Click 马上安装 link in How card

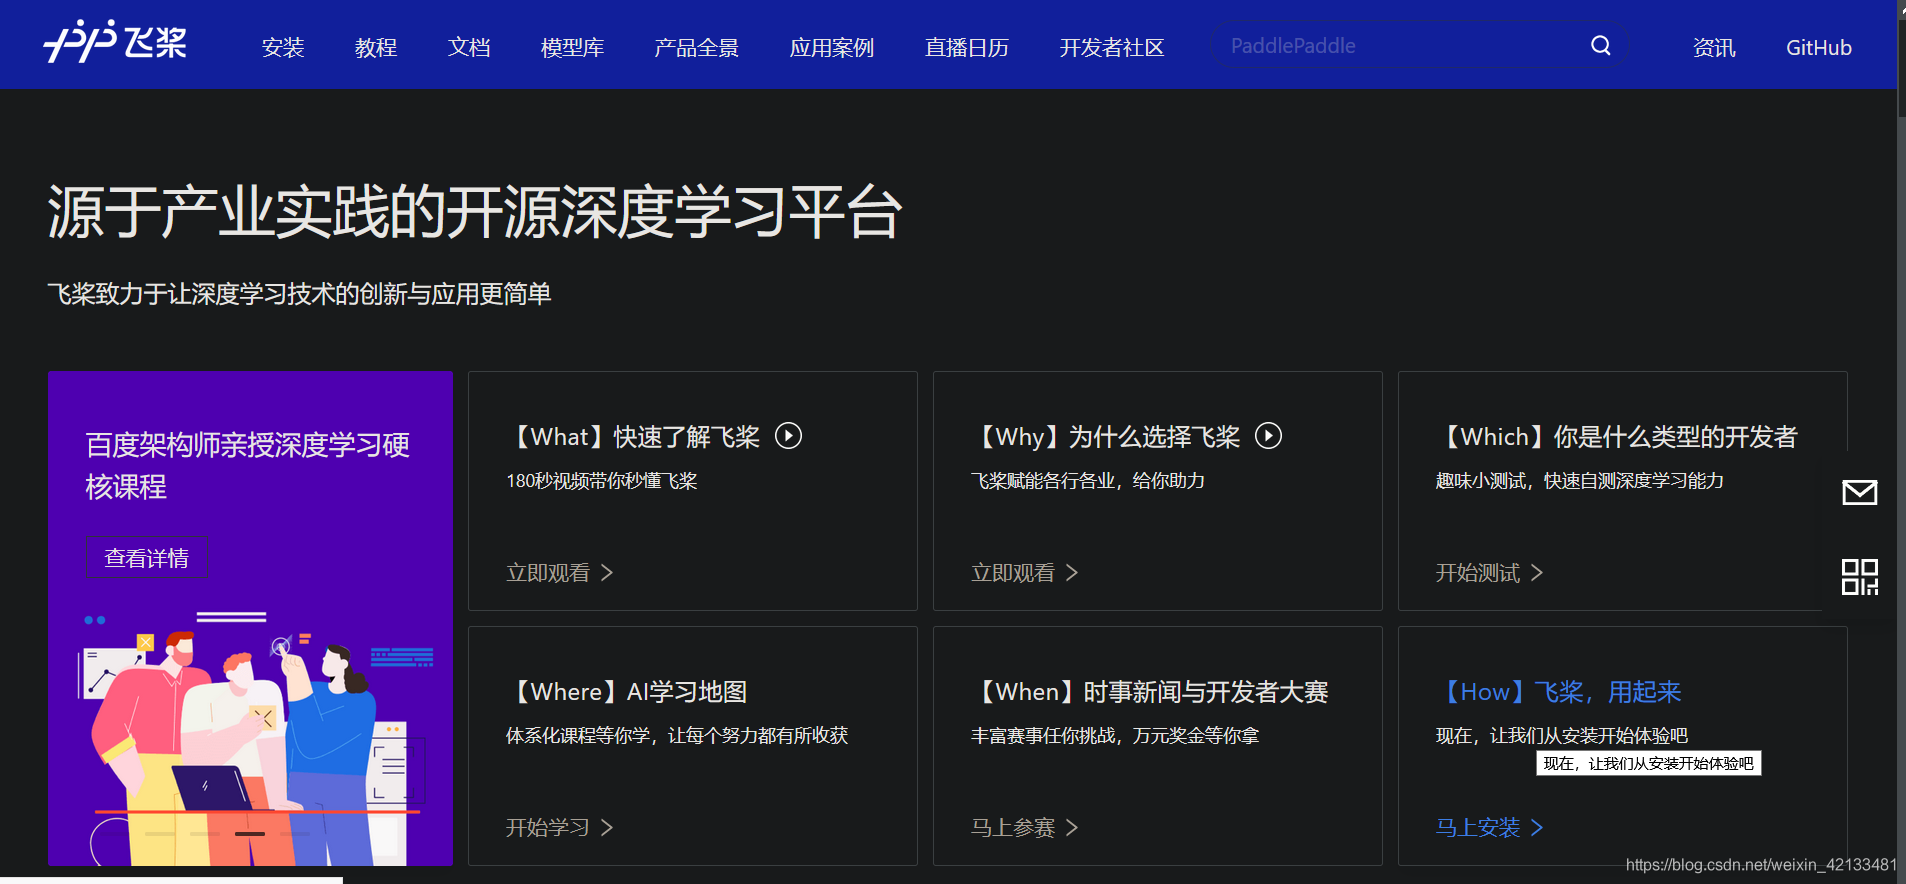(1478, 828)
